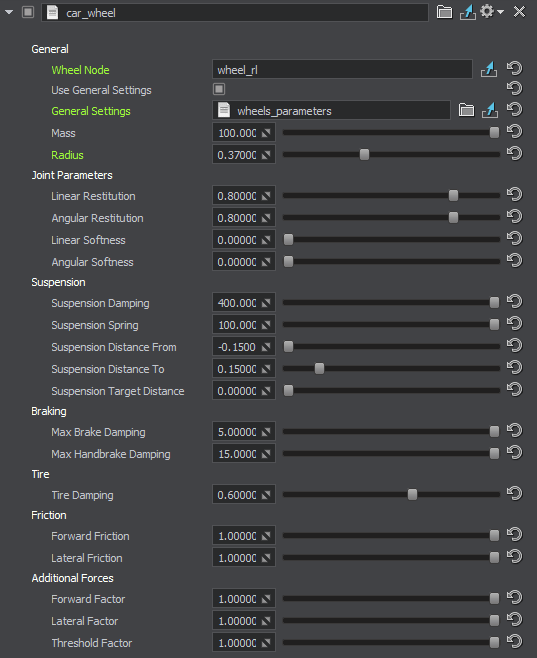This screenshot has width=537, height=658.
Task: Open the folder browse icon beside car_wheel
Action: (x=444, y=12)
